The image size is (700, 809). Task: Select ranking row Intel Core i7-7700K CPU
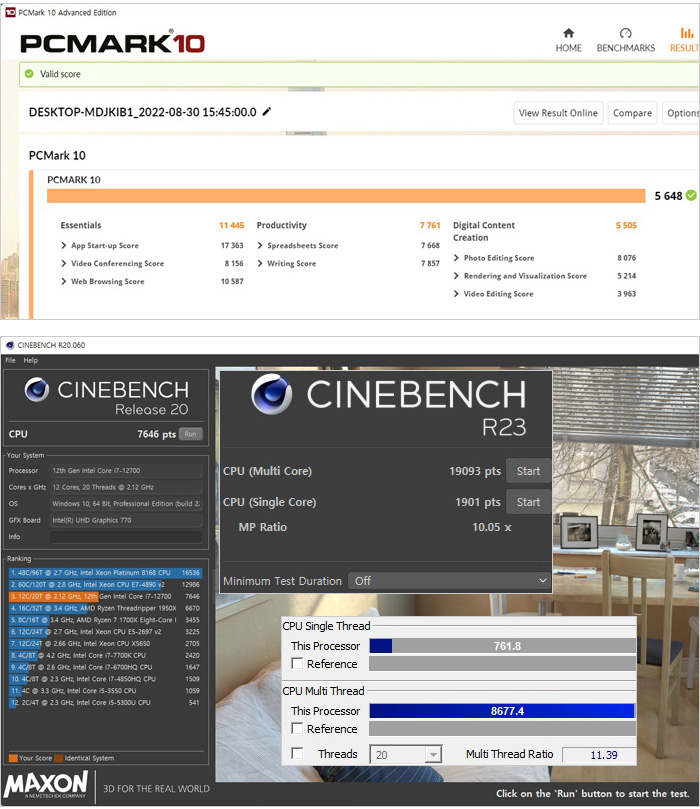point(105,655)
